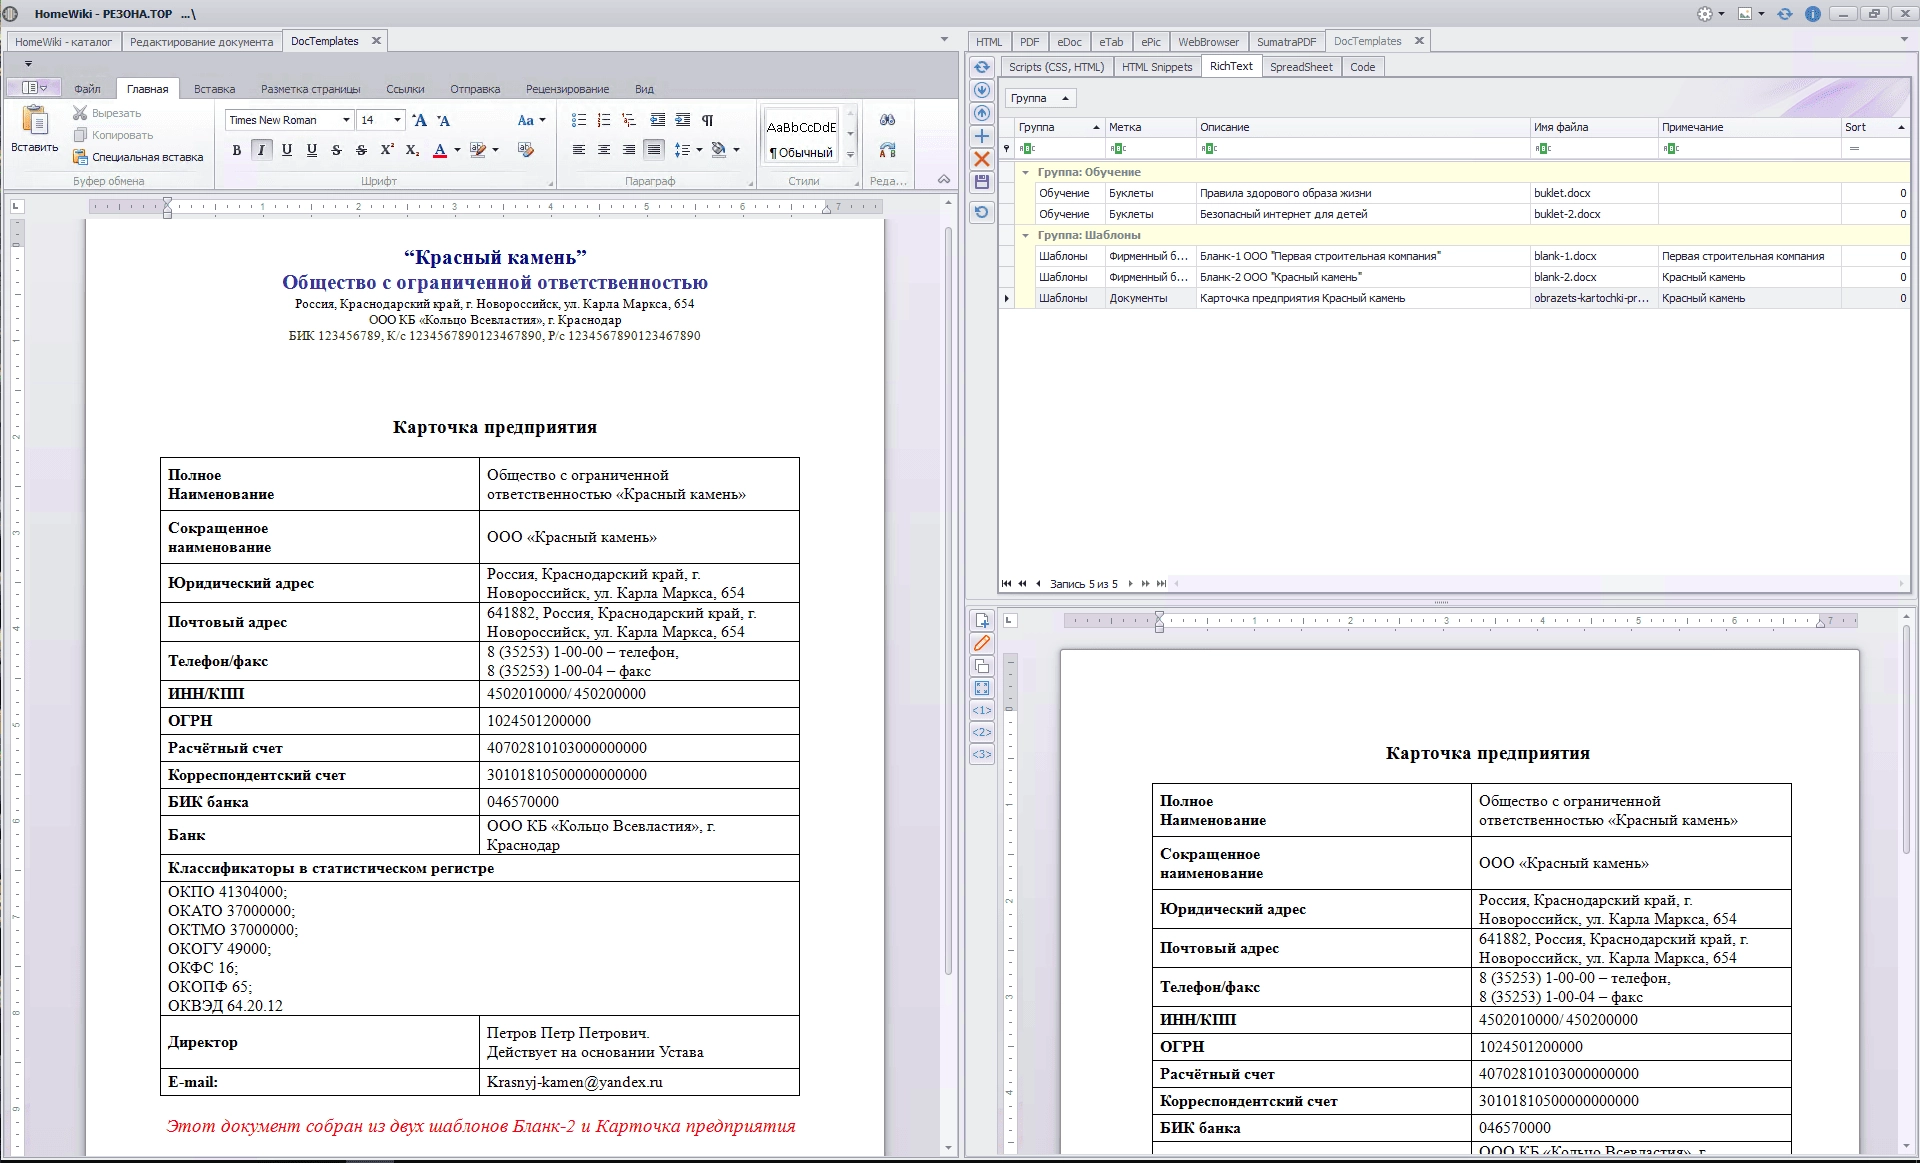Image resolution: width=1920 pixels, height=1163 pixels.
Task: Click the Decrease indent icon
Action: pyautogui.click(x=657, y=120)
